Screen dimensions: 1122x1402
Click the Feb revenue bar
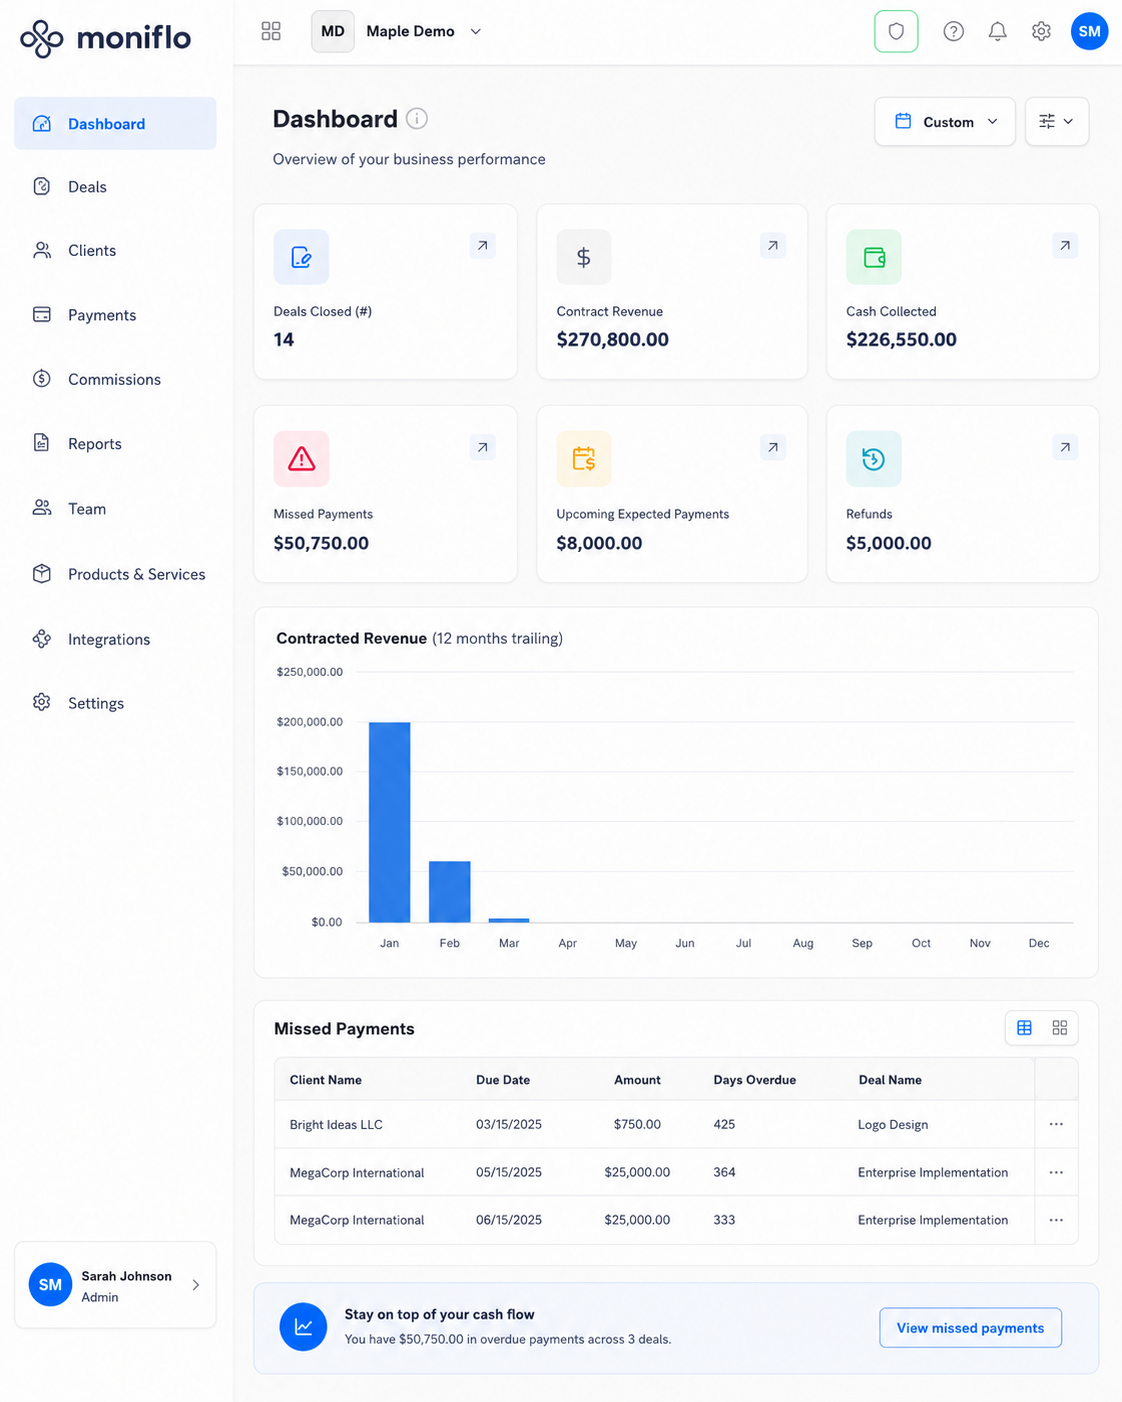point(449,892)
